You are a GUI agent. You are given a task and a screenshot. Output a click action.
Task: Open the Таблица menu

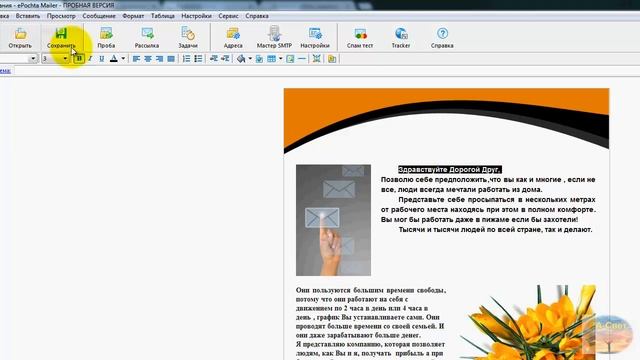[x=163, y=16]
